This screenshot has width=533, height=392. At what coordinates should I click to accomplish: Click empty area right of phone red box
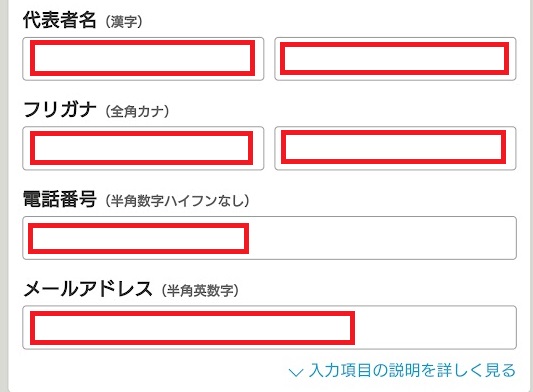[382, 238]
